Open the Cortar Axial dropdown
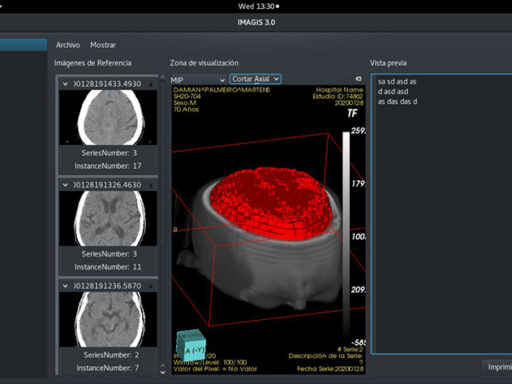The image size is (512, 384). pos(255,79)
